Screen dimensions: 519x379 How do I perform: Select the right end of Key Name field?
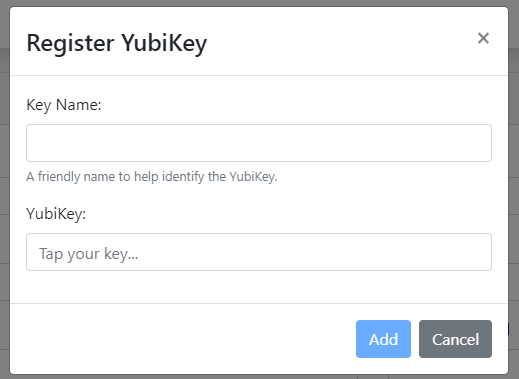coord(480,143)
